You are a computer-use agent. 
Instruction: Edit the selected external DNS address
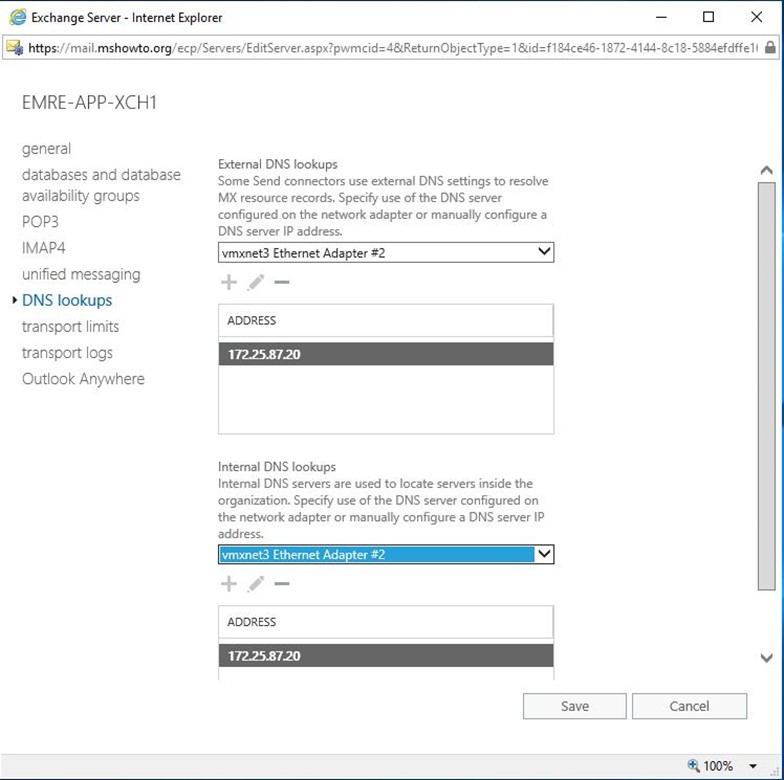click(256, 282)
